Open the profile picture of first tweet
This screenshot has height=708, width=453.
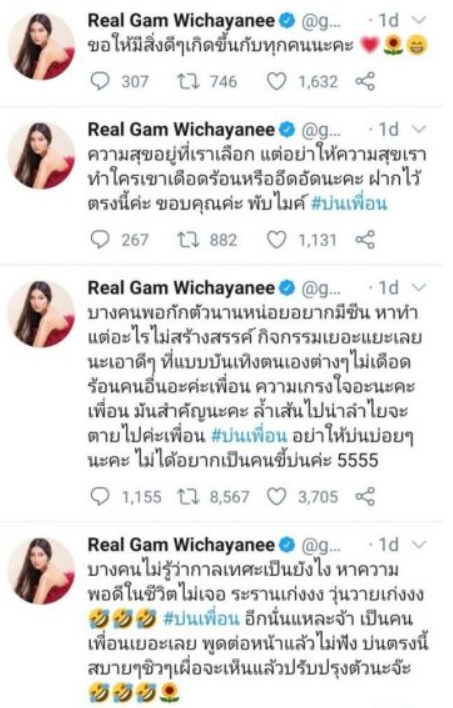(42, 47)
